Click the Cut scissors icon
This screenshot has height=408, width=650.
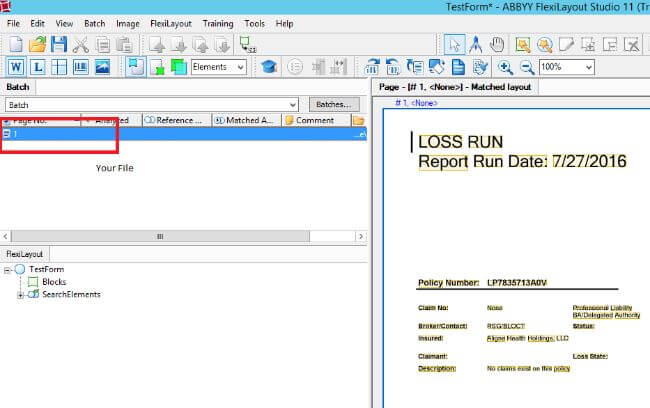81,44
